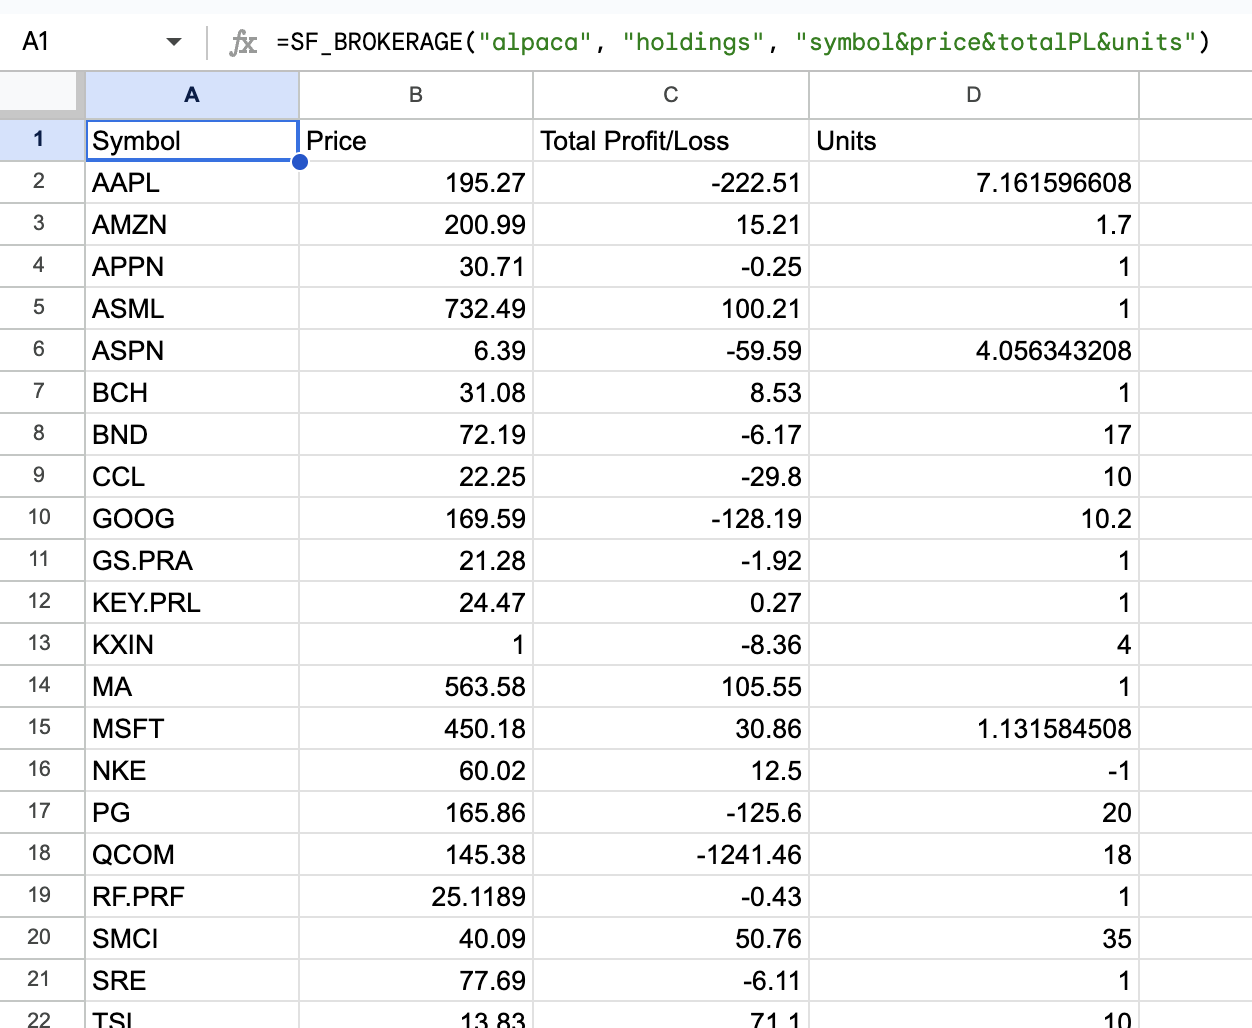
Task: Select row 20 header
Action: click(x=39, y=937)
